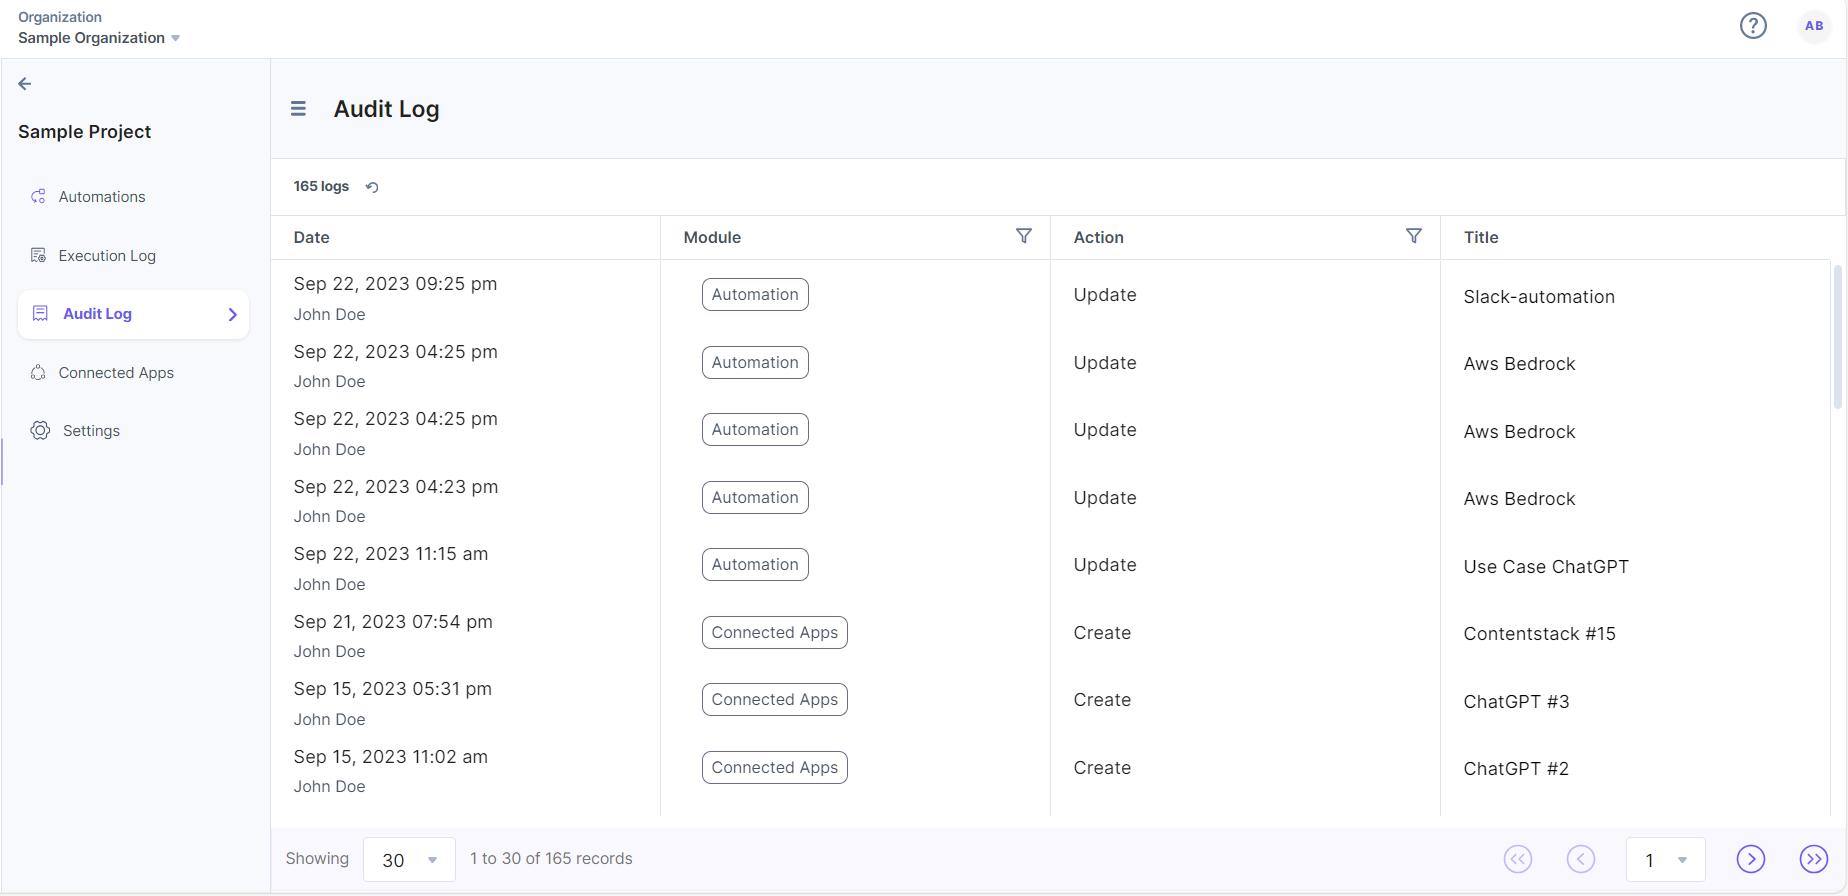
Task: Click the Automation tag for 04:23 pm row
Action: tap(755, 498)
